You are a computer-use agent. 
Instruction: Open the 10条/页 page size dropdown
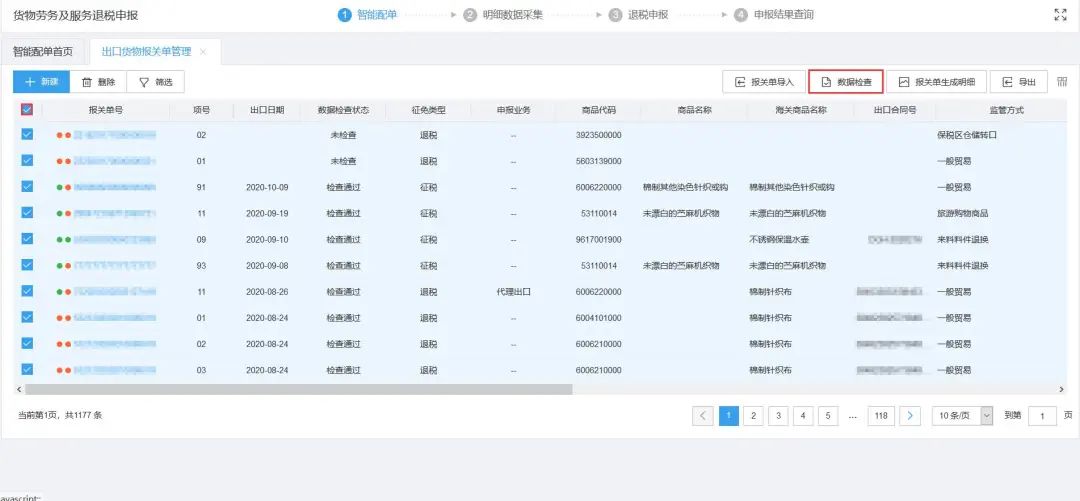pyautogui.click(x=962, y=416)
